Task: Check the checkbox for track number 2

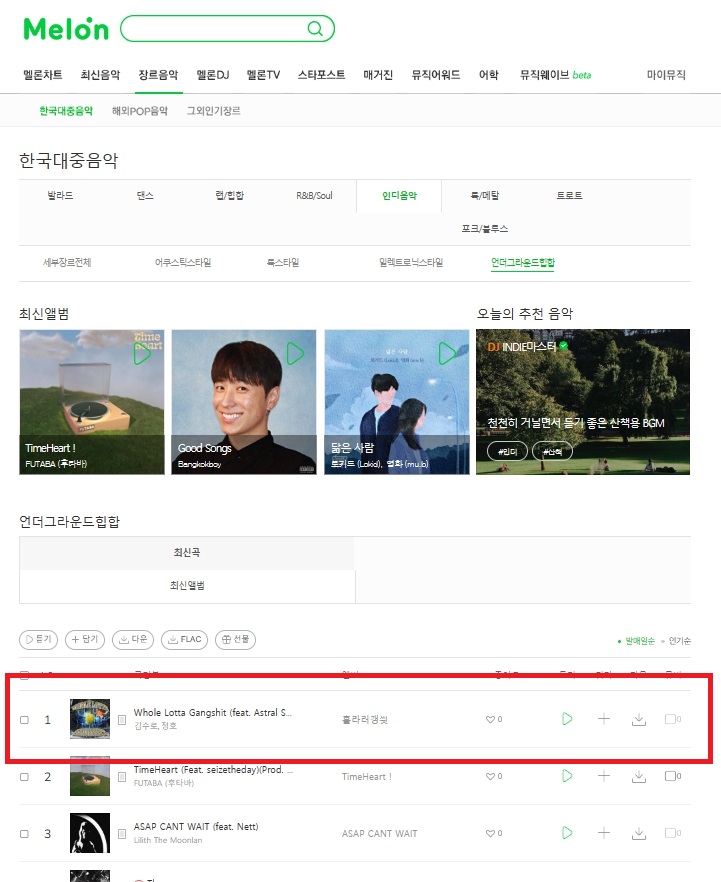Action: [24, 777]
